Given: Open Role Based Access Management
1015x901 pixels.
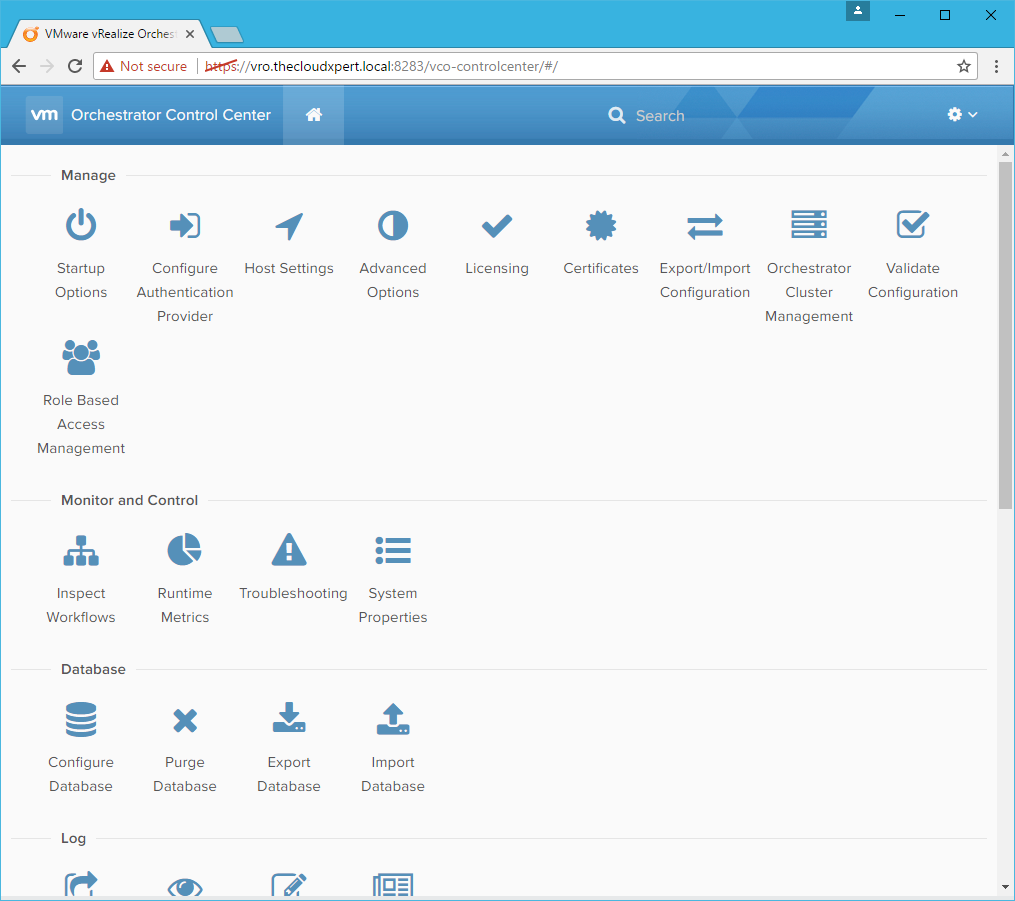Looking at the screenshot, I should (x=81, y=358).
